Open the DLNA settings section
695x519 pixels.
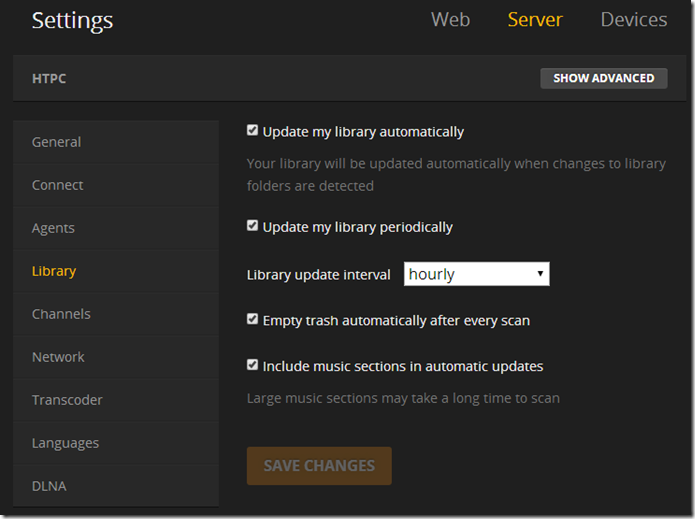[49, 486]
